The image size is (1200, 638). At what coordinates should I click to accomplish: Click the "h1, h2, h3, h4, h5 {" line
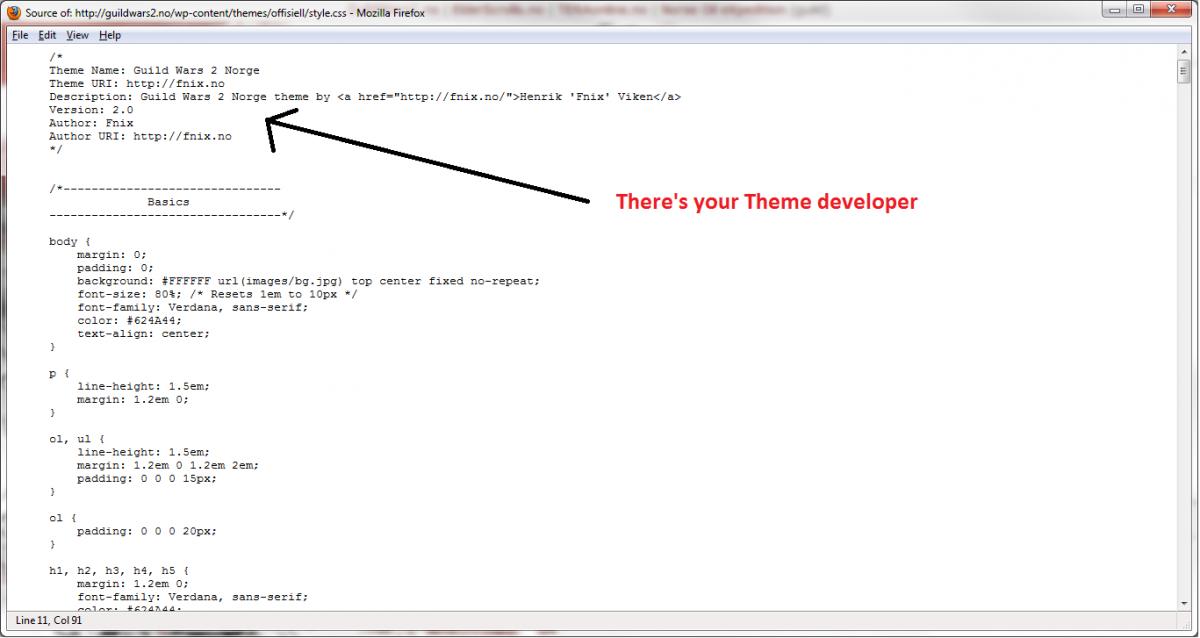[119, 570]
